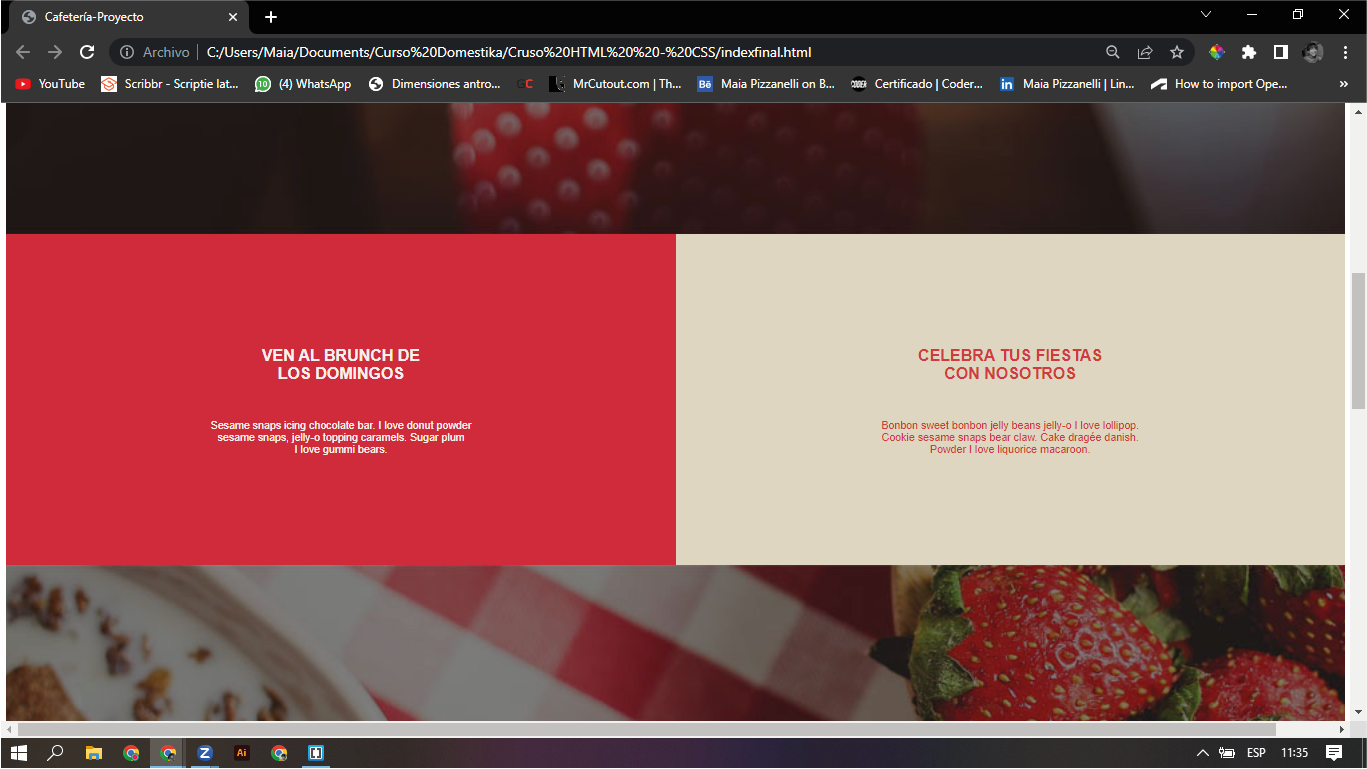Open the zoom magnifier in address bar
Viewport: 1367px width, 769px height.
click(1113, 52)
